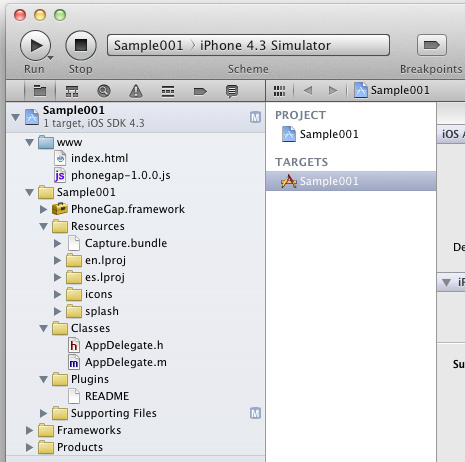This screenshot has width=465, height=462.
Task: Expand the icons folder
Action: coord(57,294)
